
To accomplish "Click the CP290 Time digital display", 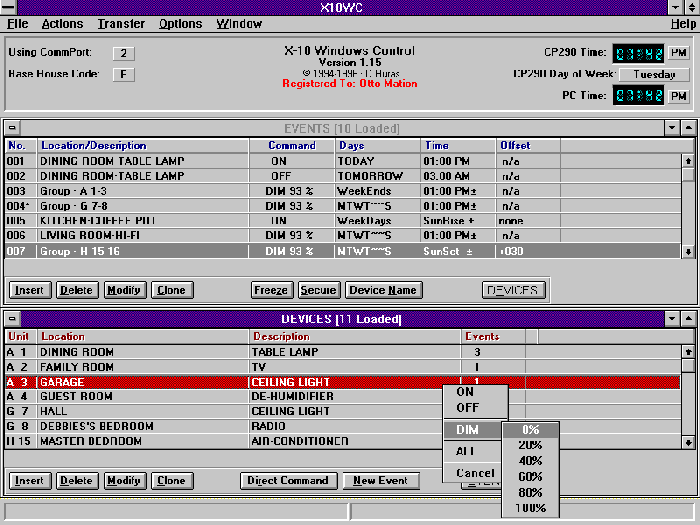I will point(638,54).
